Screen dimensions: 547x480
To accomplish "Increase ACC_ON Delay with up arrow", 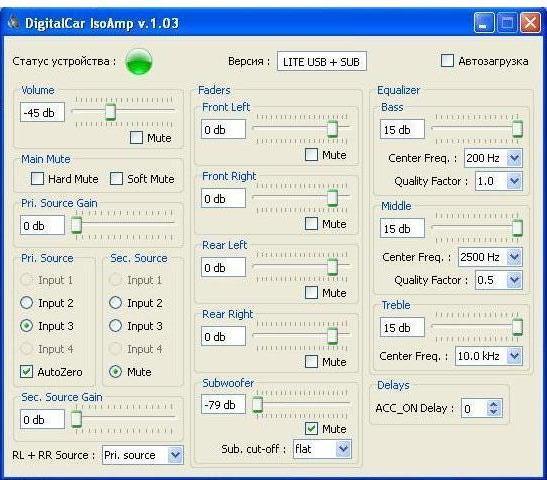I will 493,405.
